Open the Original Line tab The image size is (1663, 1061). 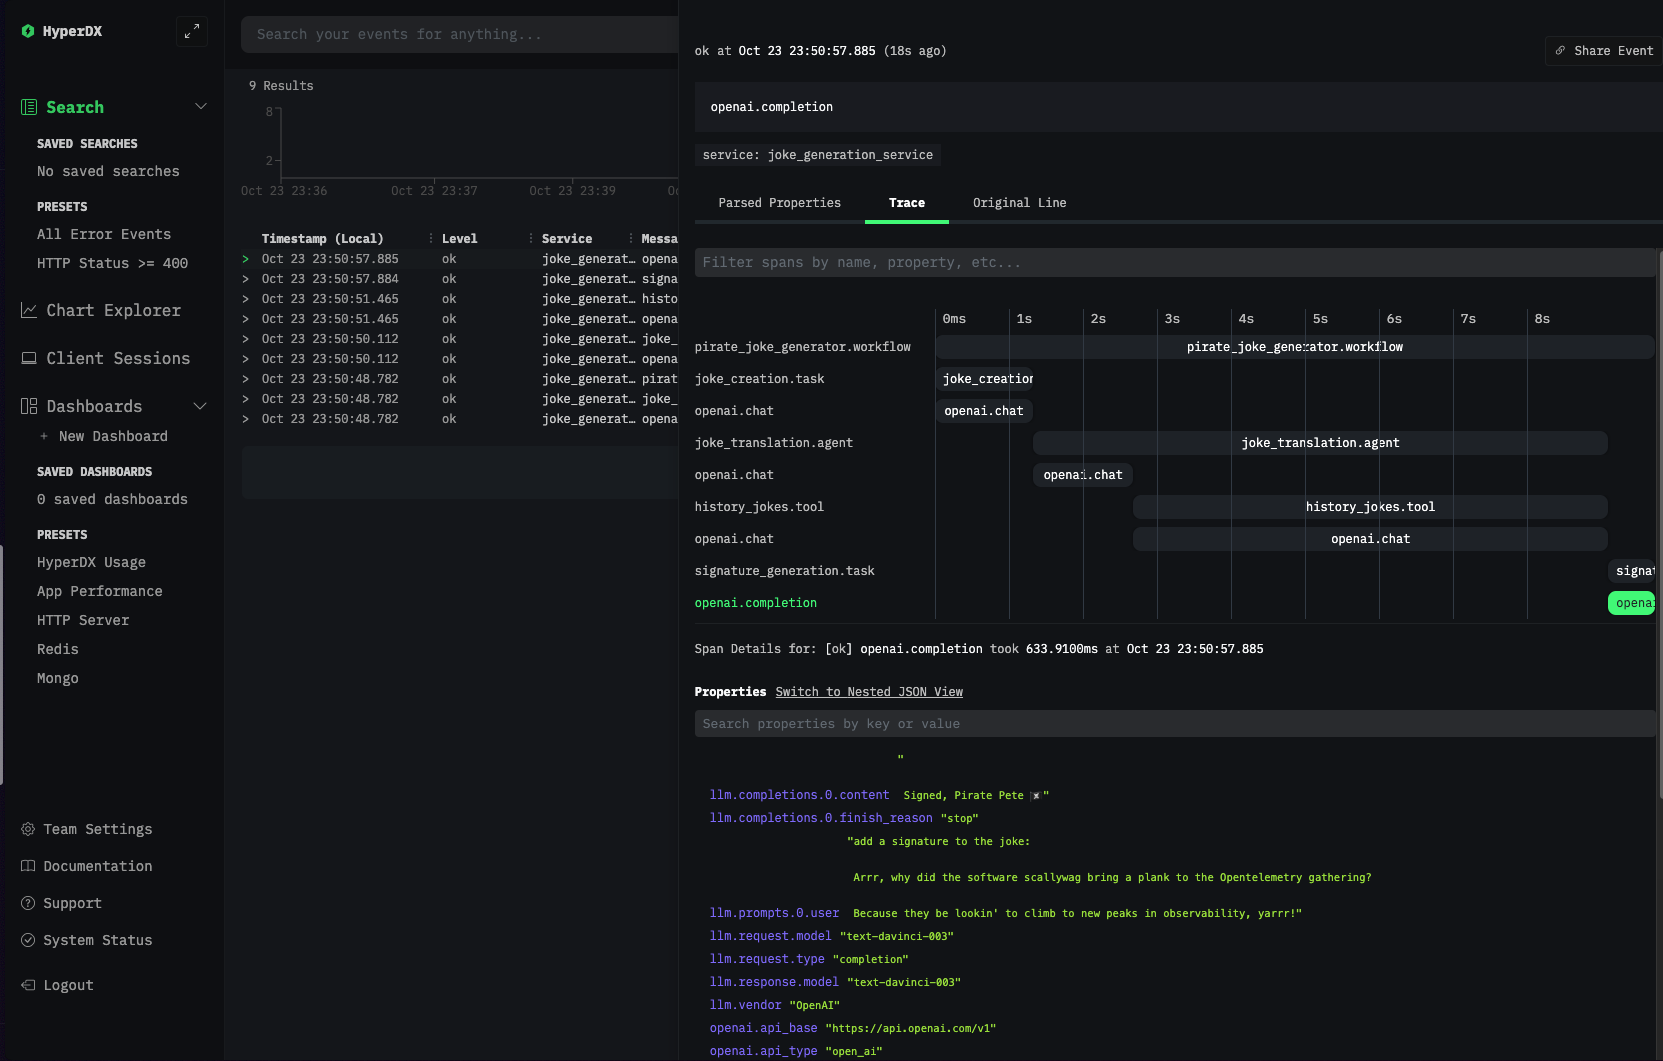pos(1019,203)
